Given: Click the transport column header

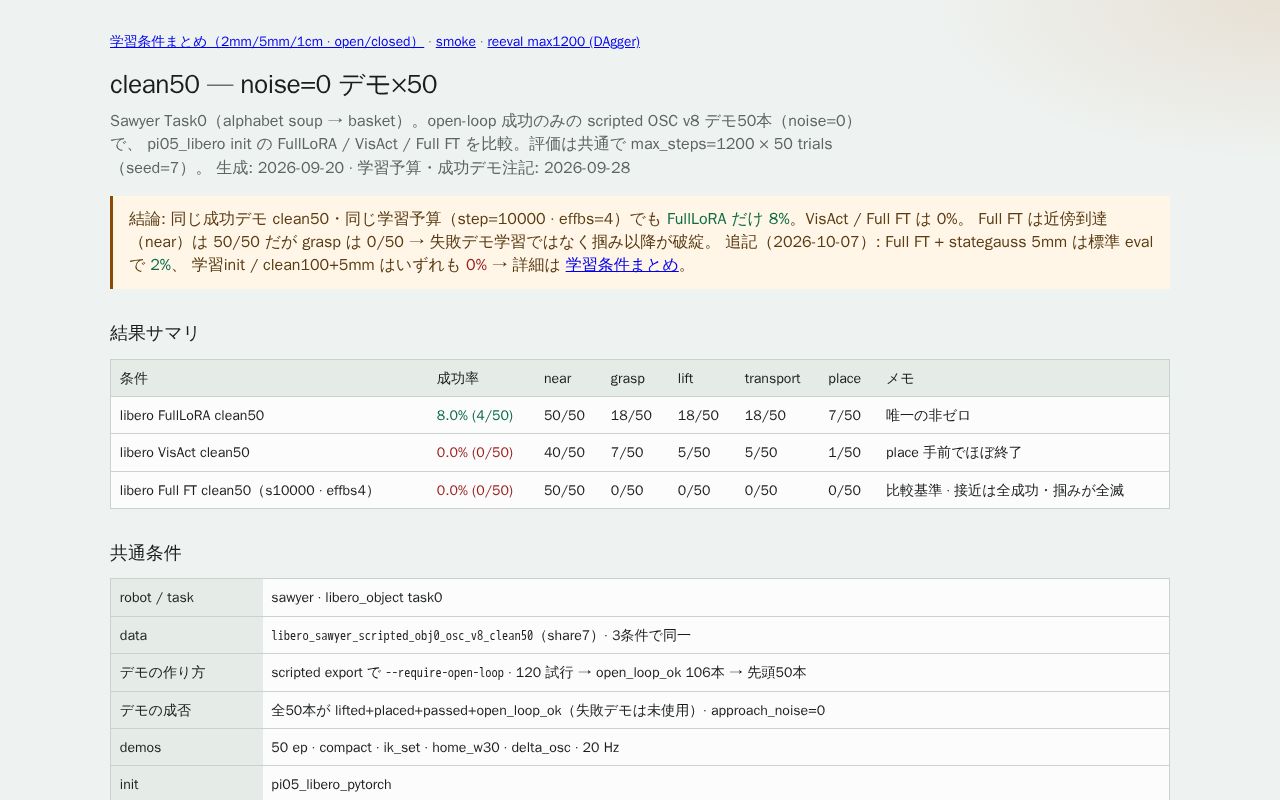Looking at the screenshot, I should (x=773, y=378).
